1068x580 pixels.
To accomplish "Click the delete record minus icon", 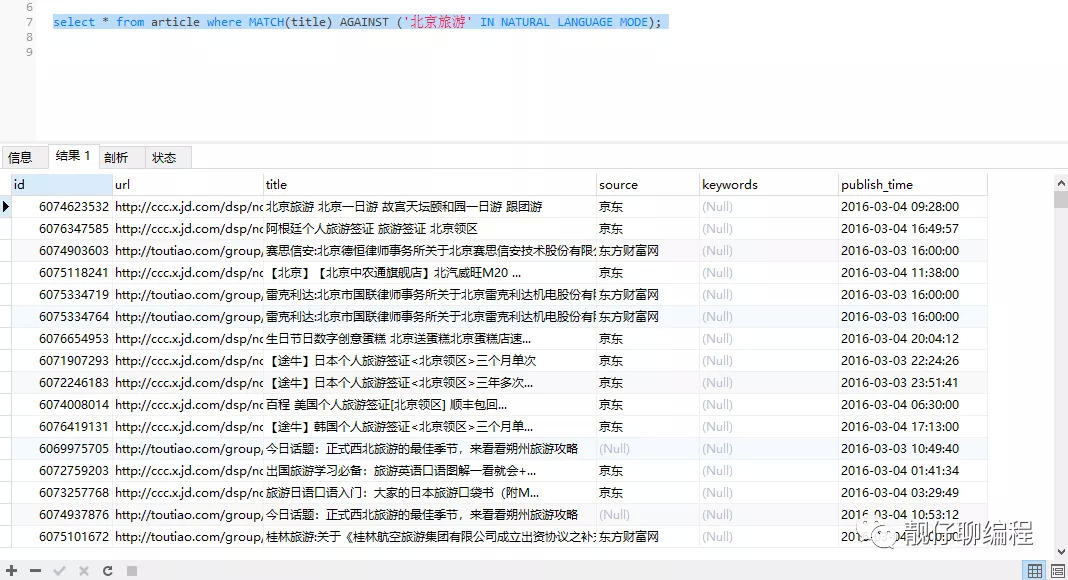I will click(35, 571).
